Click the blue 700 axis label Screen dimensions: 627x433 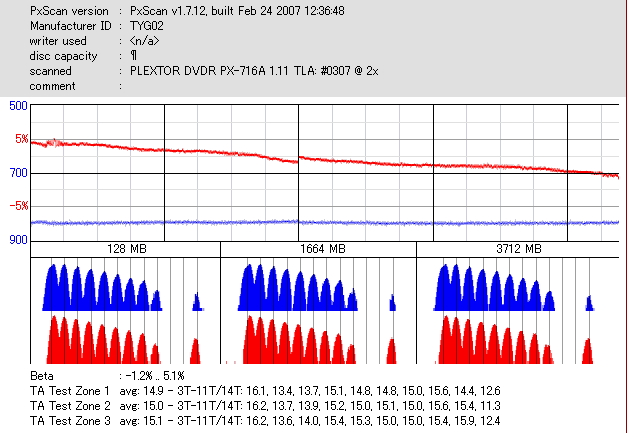pos(18,173)
